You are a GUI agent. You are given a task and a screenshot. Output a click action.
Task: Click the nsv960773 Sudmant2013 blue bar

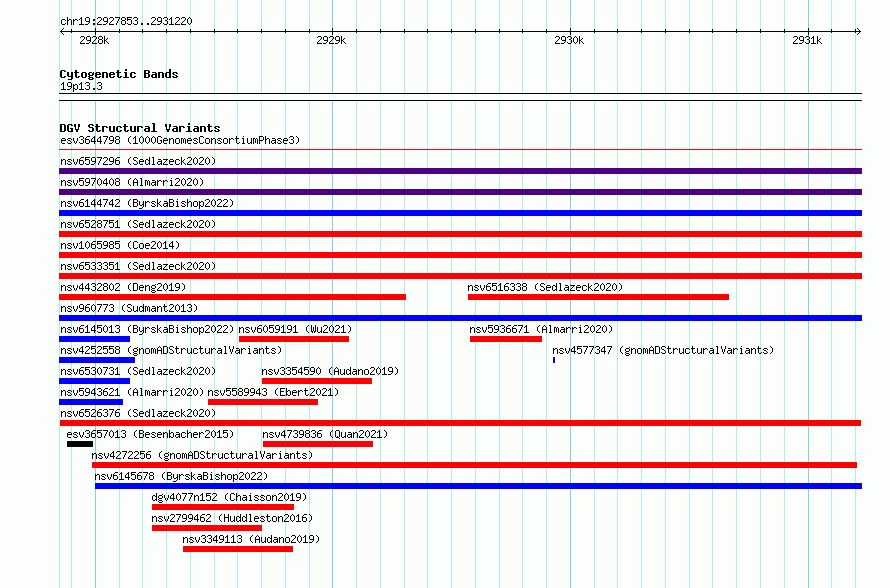[x=460, y=318]
